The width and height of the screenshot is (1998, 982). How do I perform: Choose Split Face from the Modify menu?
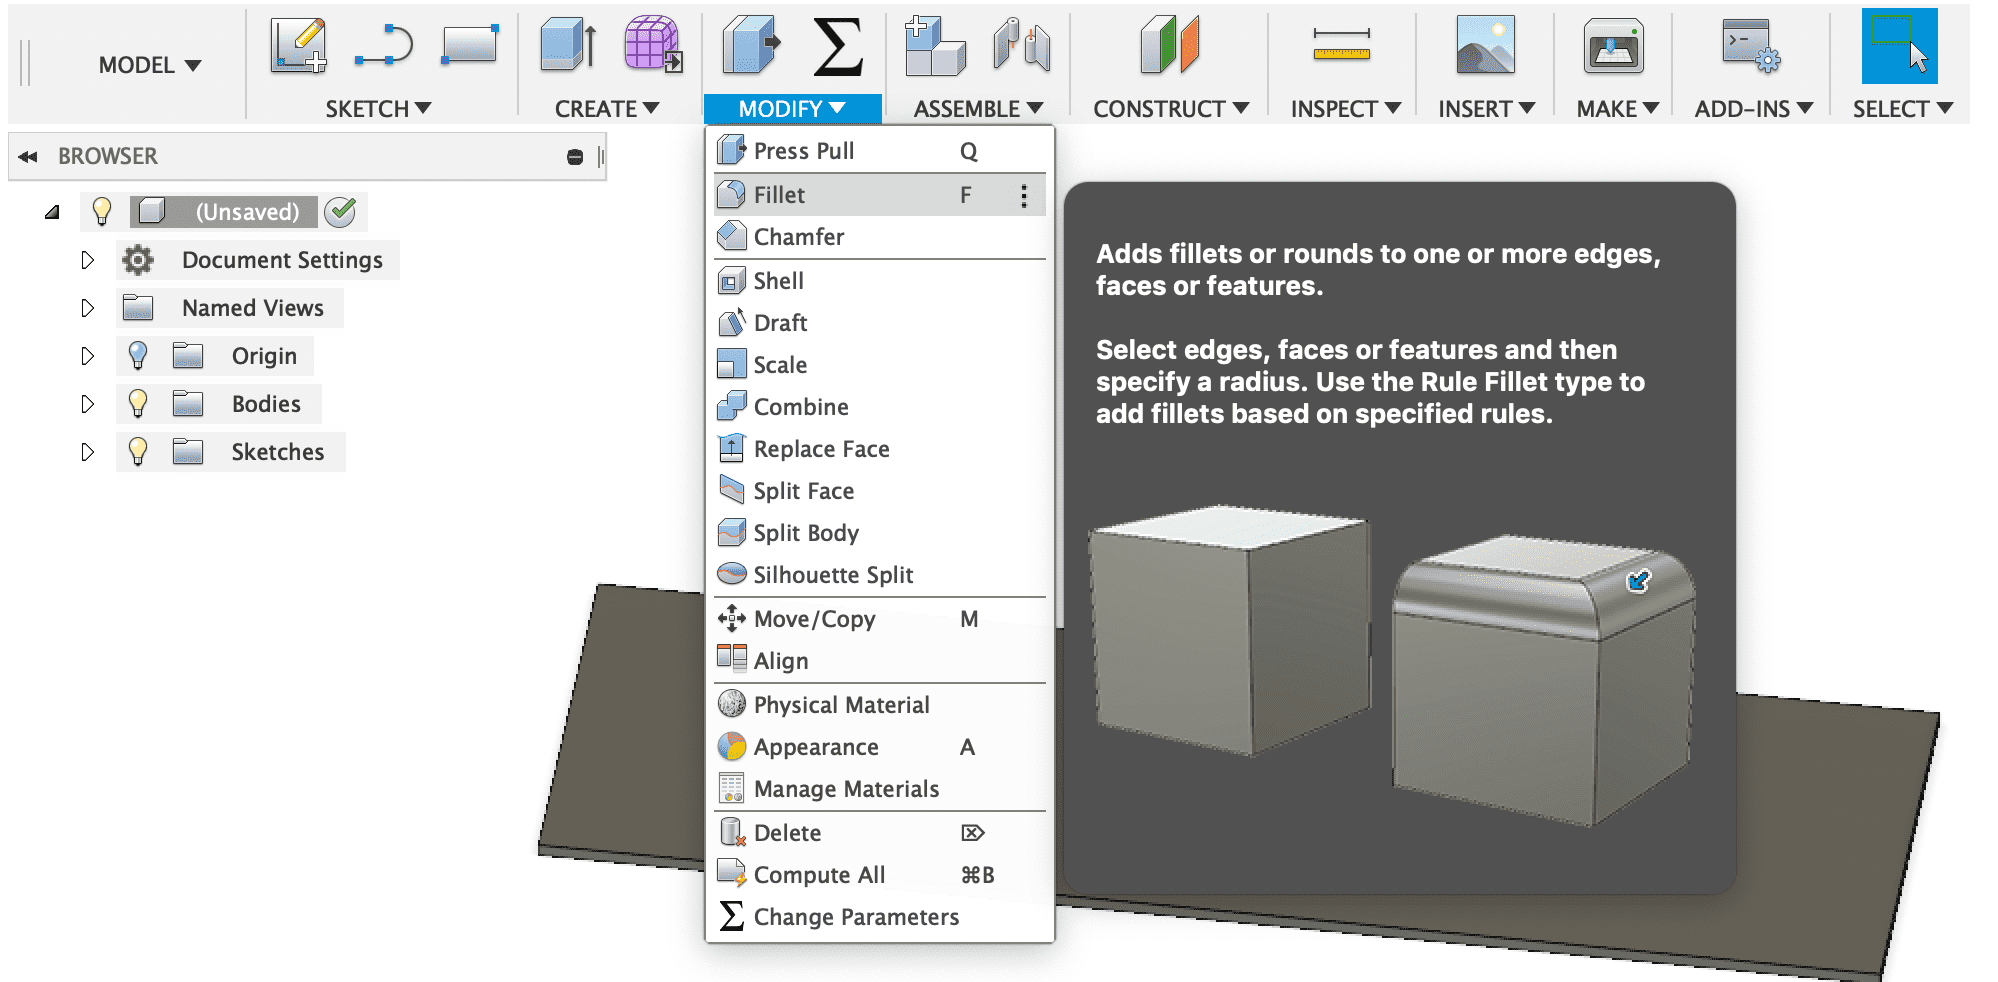click(x=880, y=491)
